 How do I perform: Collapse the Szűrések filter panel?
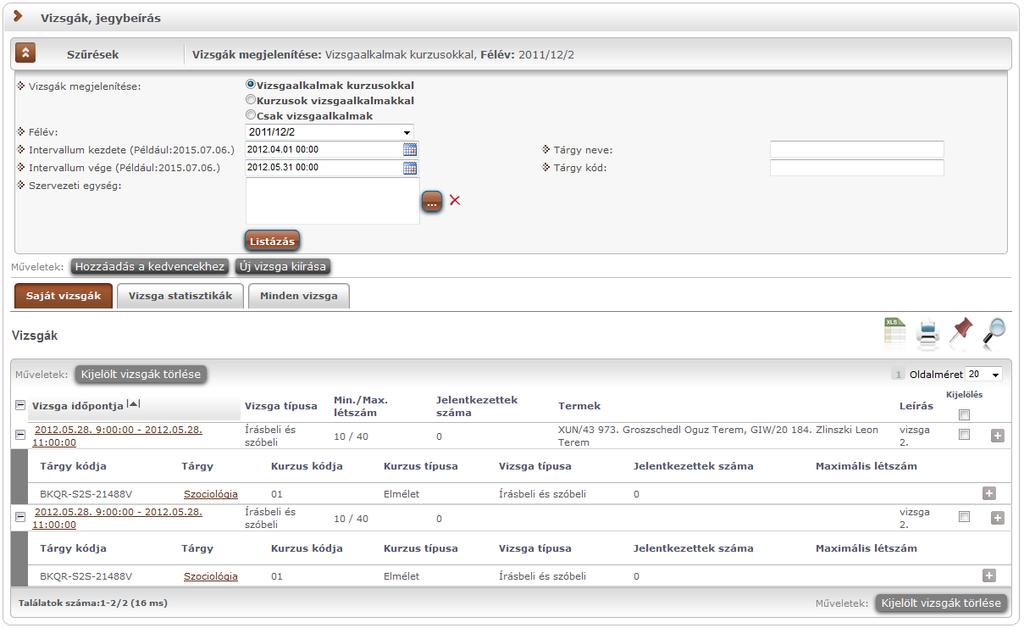[25, 53]
